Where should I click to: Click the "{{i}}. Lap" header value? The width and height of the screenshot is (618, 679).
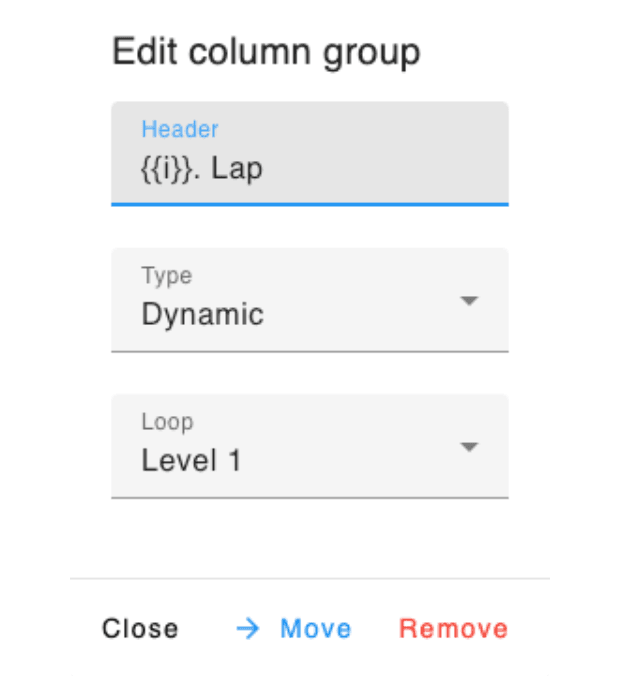coord(202,169)
